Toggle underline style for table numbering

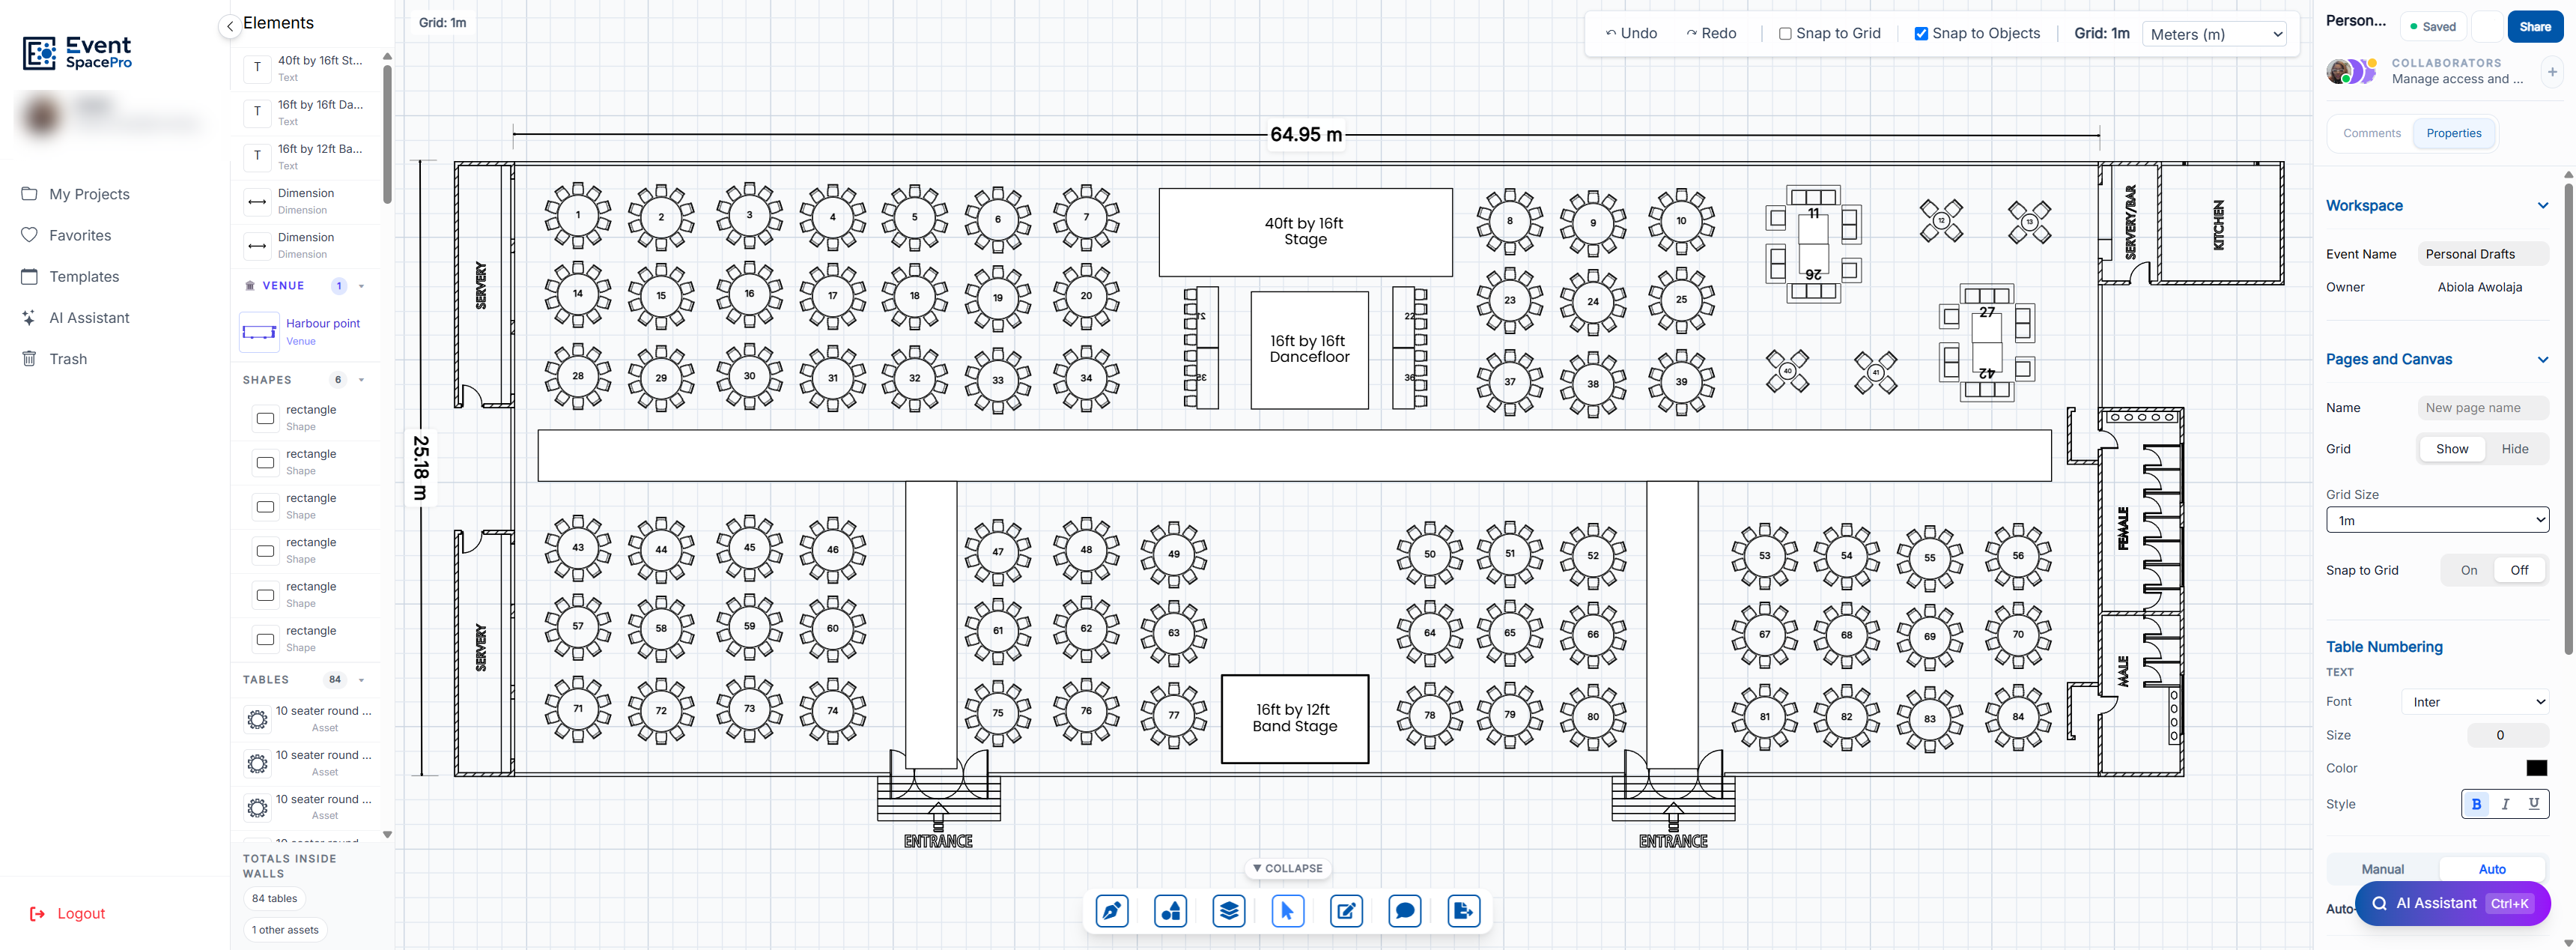[2533, 804]
